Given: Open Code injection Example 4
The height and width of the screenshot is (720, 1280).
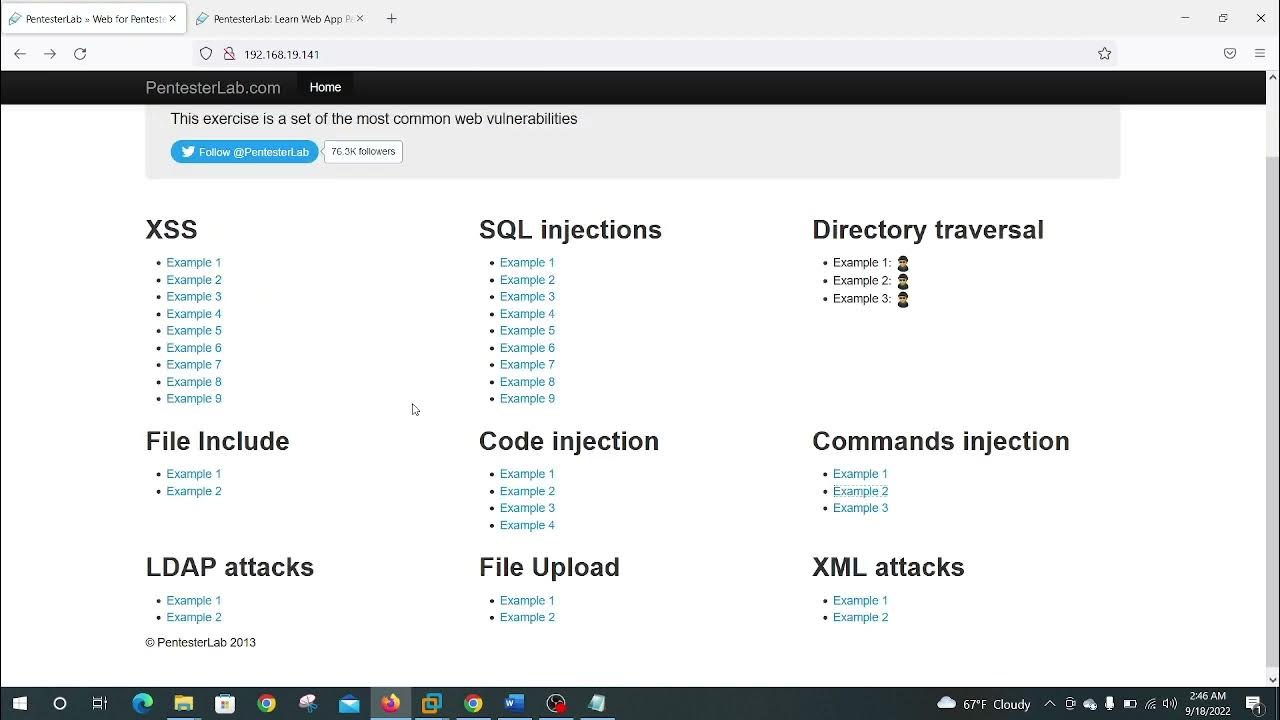Looking at the screenshot, I should [527, 526].
